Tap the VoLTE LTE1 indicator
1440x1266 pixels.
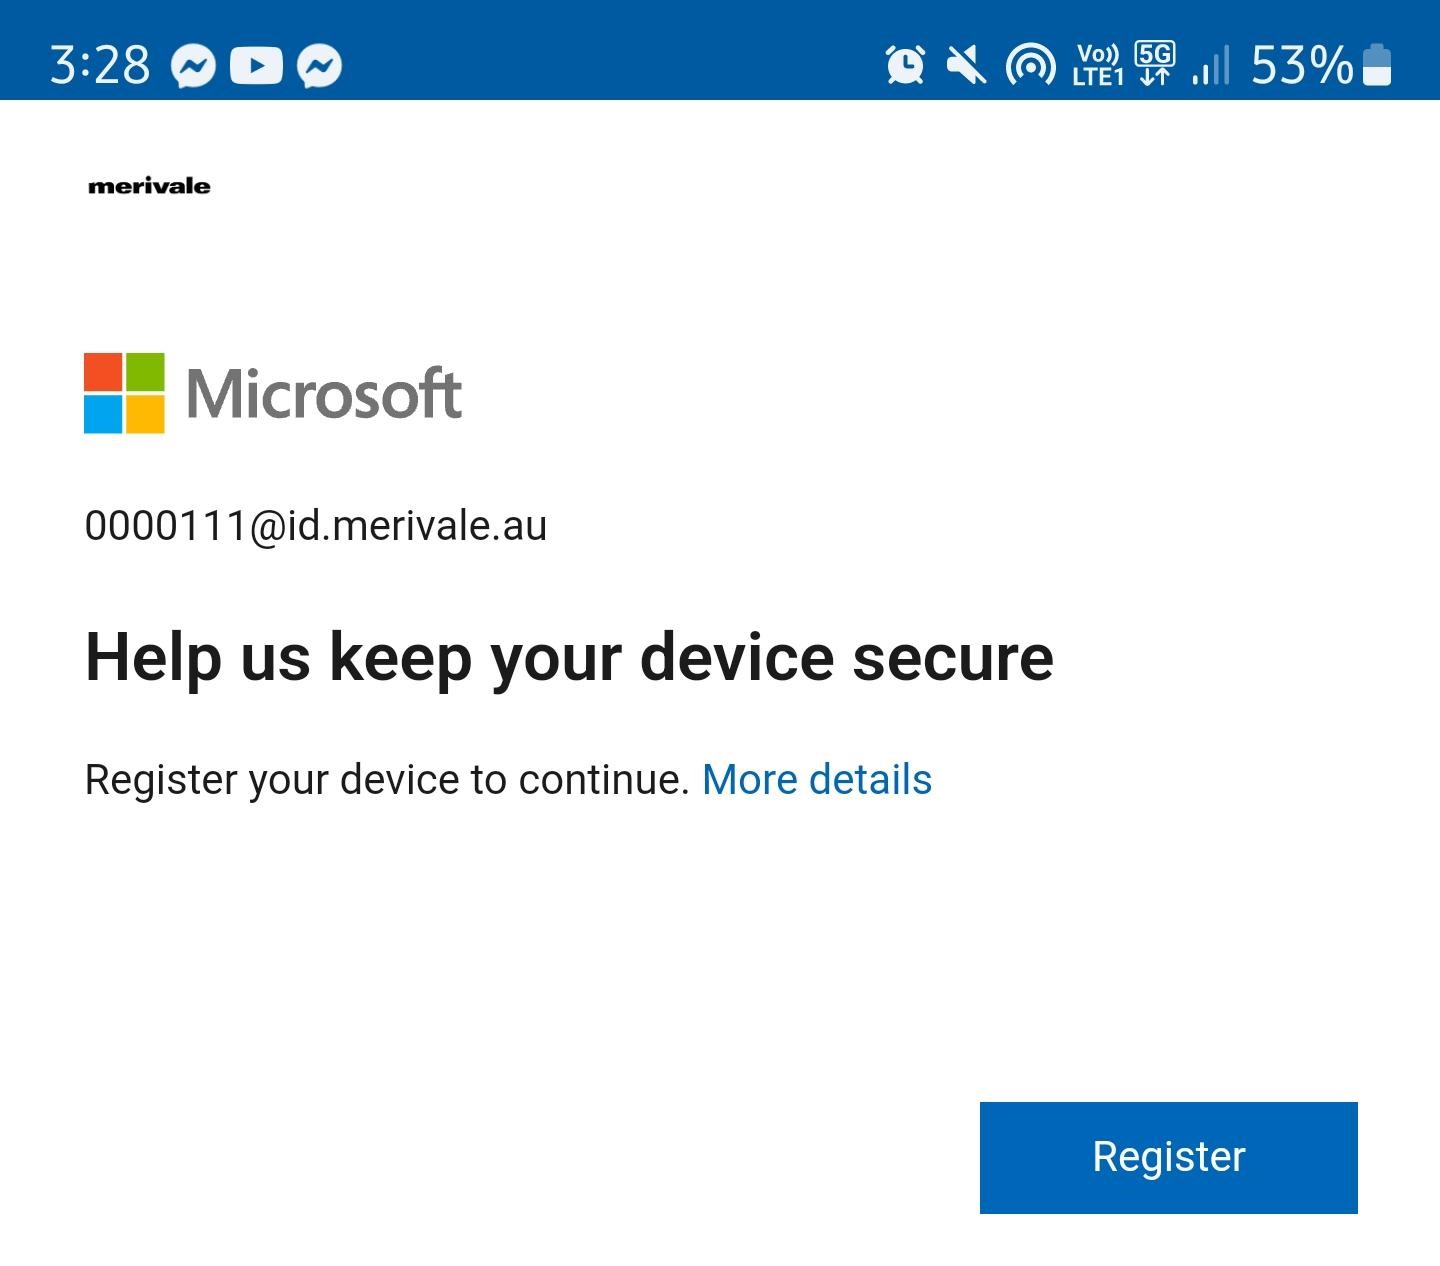pyautogui.click(x=1098, y=66)
